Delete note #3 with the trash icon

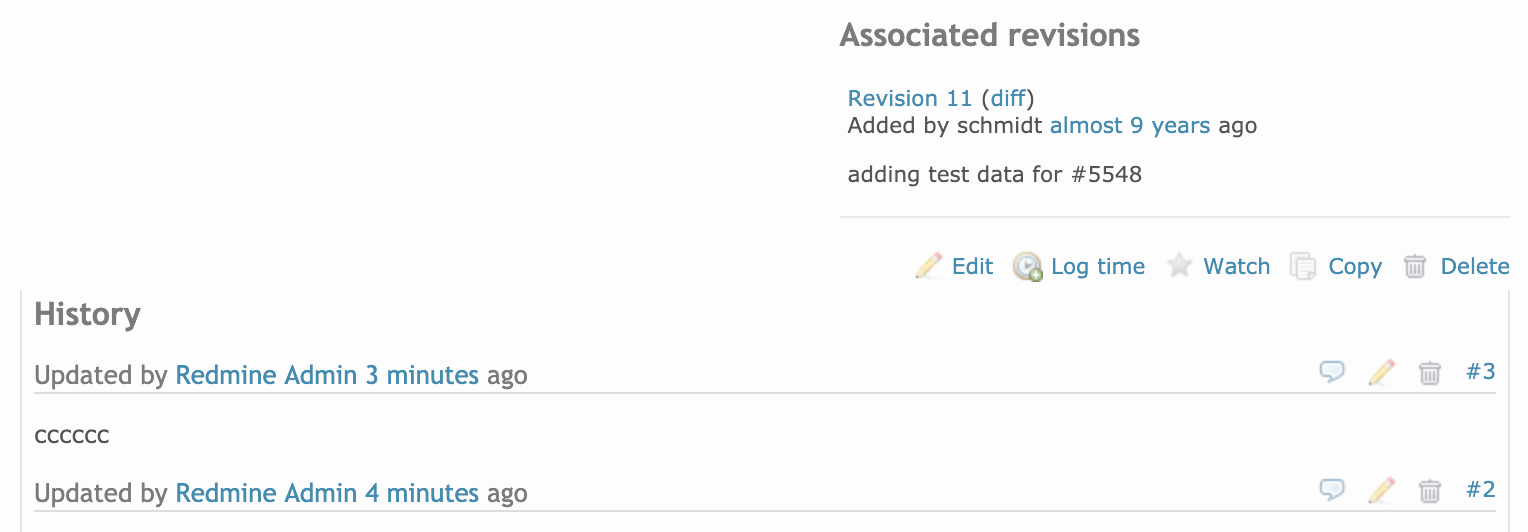(1430, 373)
